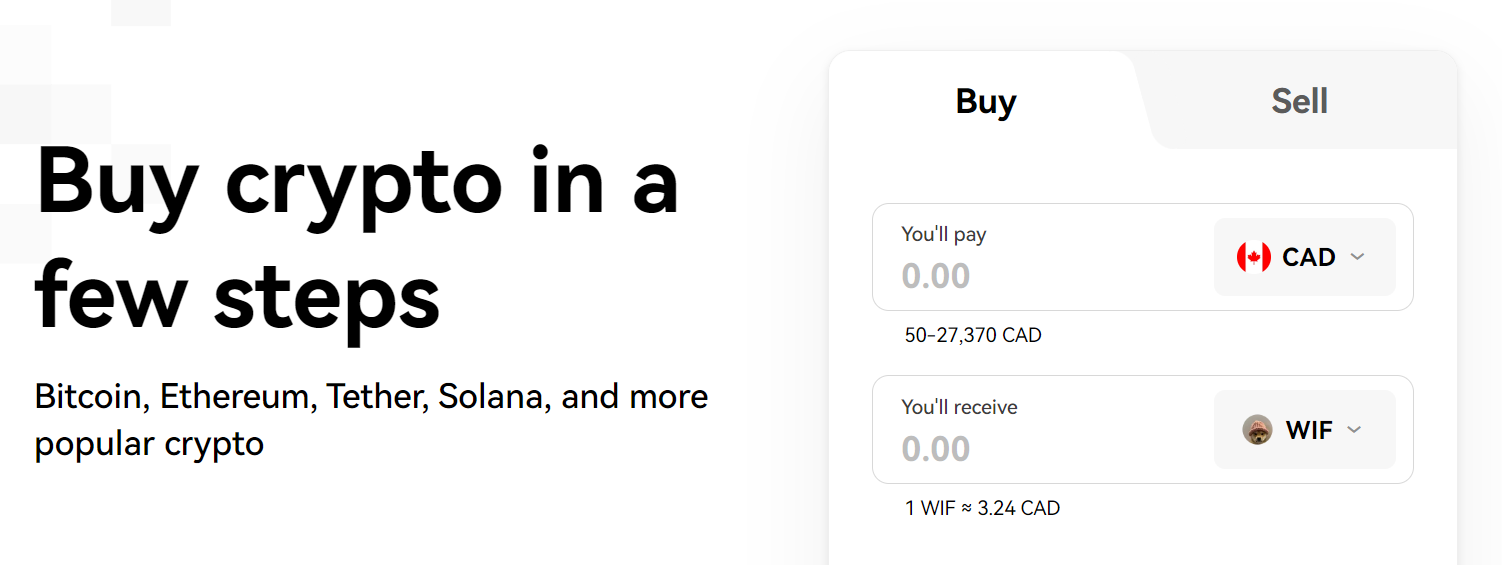Switch to the Sell tab
Screen dimensions: 1502x565
1299,101
